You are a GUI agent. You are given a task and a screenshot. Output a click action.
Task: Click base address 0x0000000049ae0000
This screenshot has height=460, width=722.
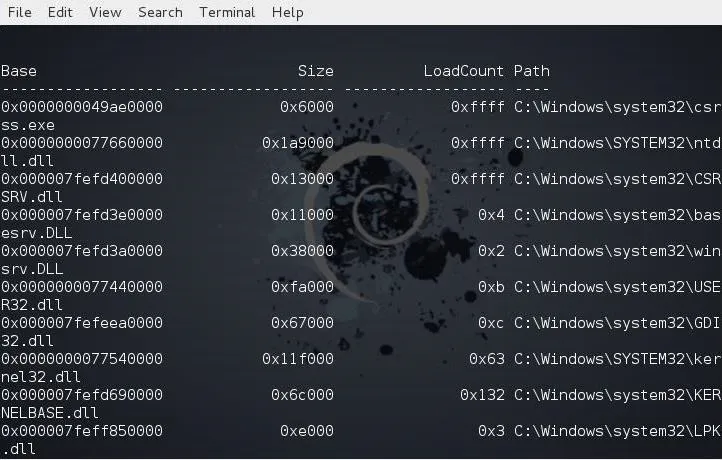point(82,107)
